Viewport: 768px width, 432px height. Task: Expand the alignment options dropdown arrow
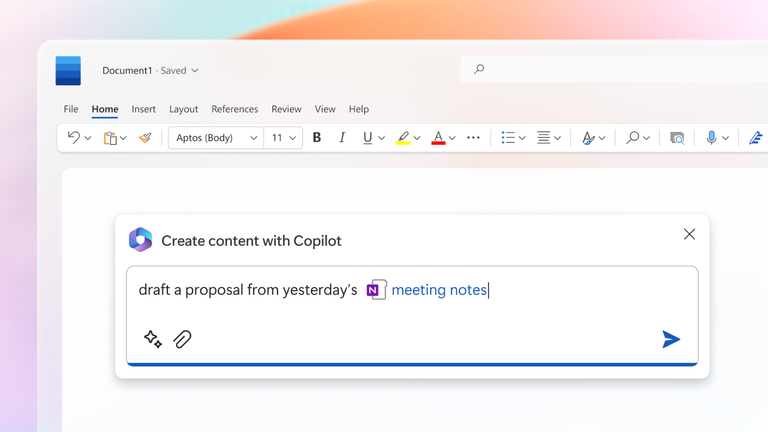click(557, 138)
